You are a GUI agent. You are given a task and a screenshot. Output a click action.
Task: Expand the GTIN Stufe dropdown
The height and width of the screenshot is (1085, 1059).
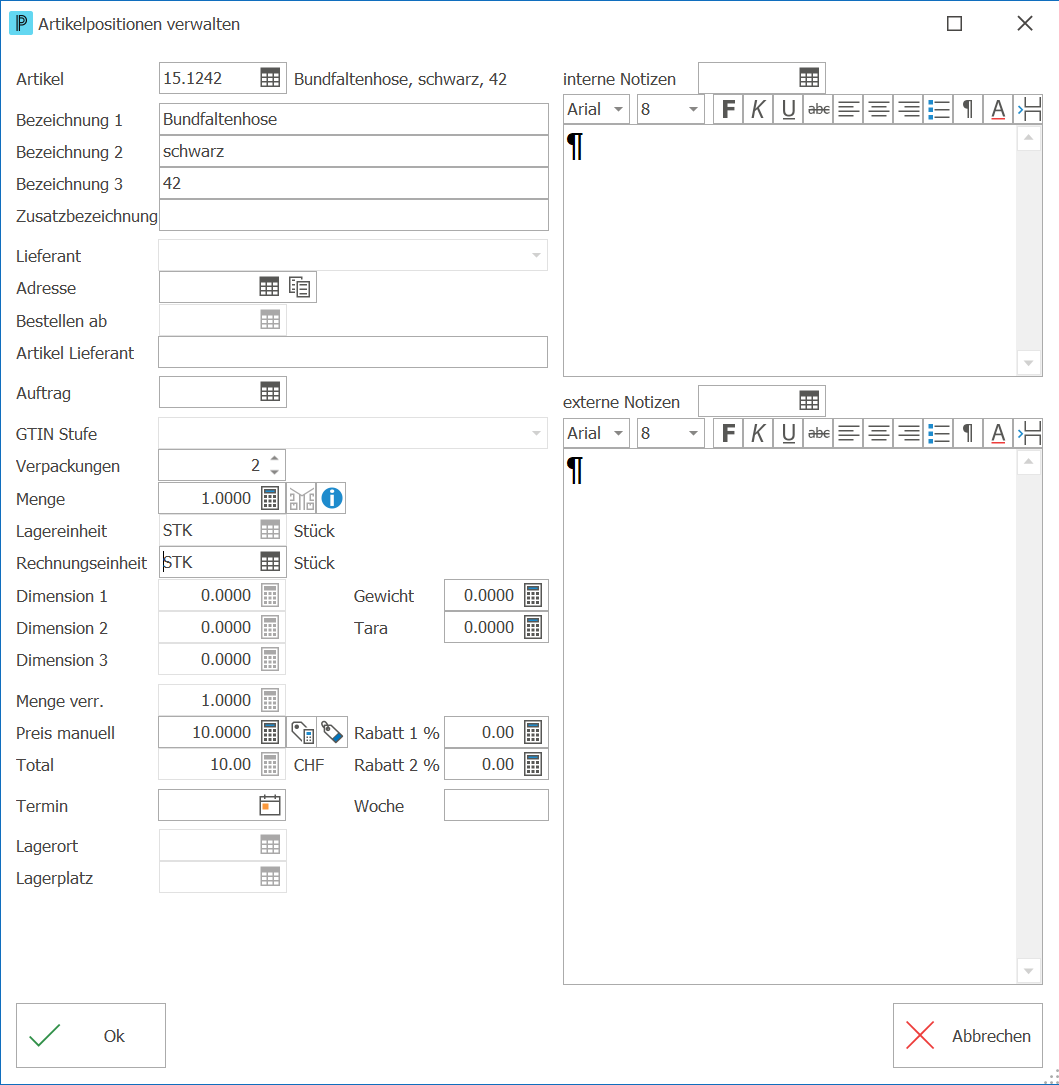(536, 433)
